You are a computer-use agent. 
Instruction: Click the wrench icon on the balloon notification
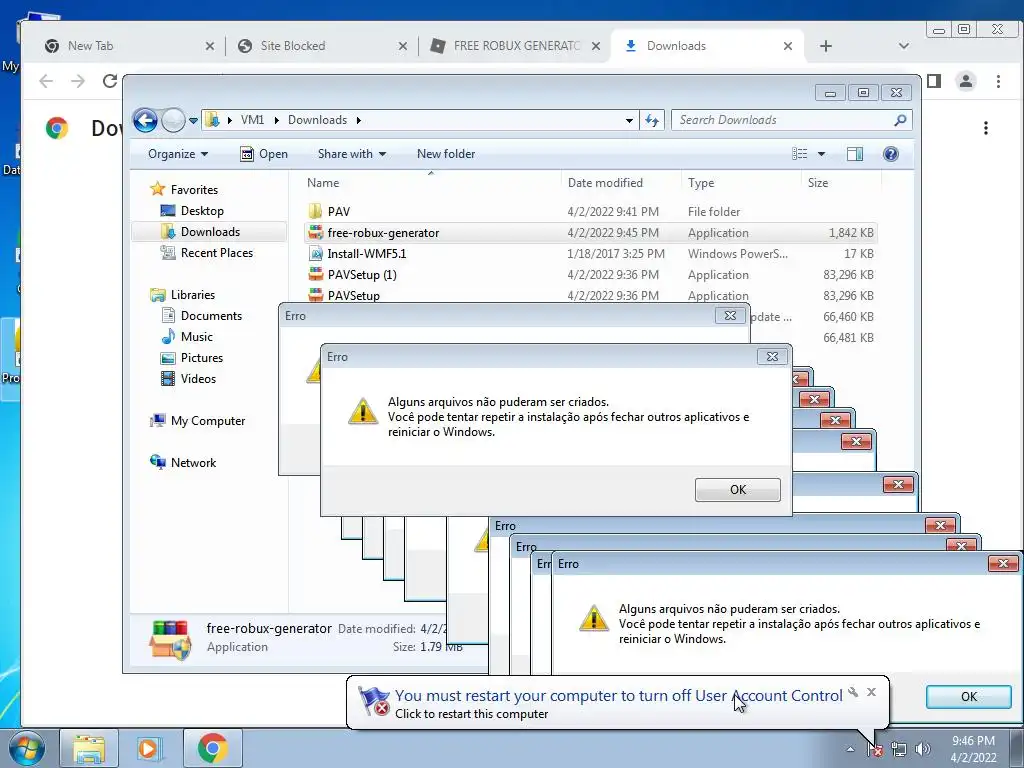[x=853, y=692]
